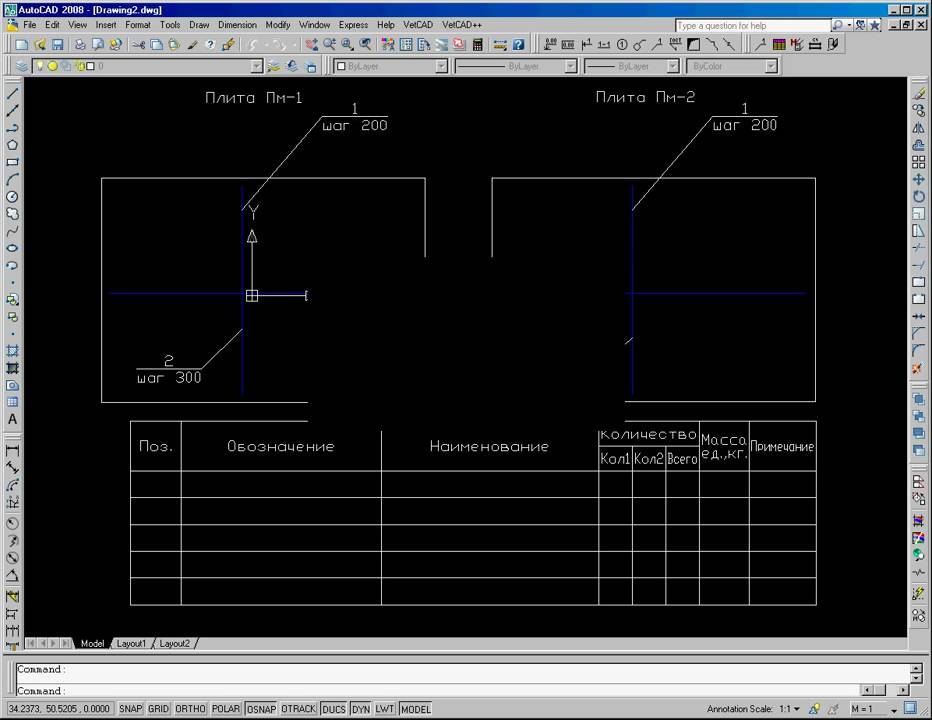Screen dimensions: 932x720
Task: Click the Zoom Realtime magnifier icon
Action: [329, 45]
